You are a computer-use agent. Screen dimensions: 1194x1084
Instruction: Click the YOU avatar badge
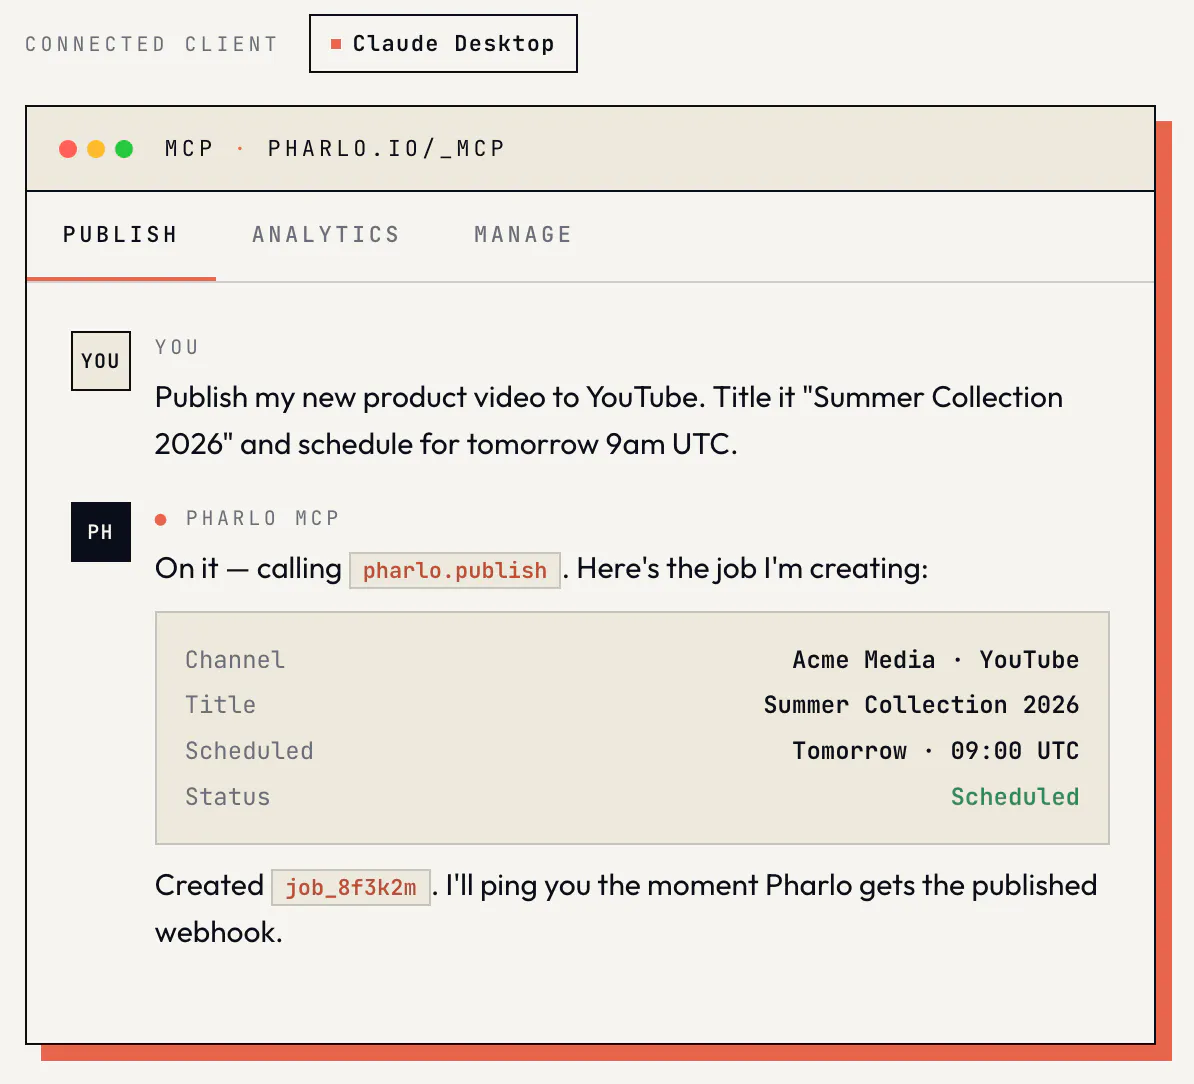101,361
